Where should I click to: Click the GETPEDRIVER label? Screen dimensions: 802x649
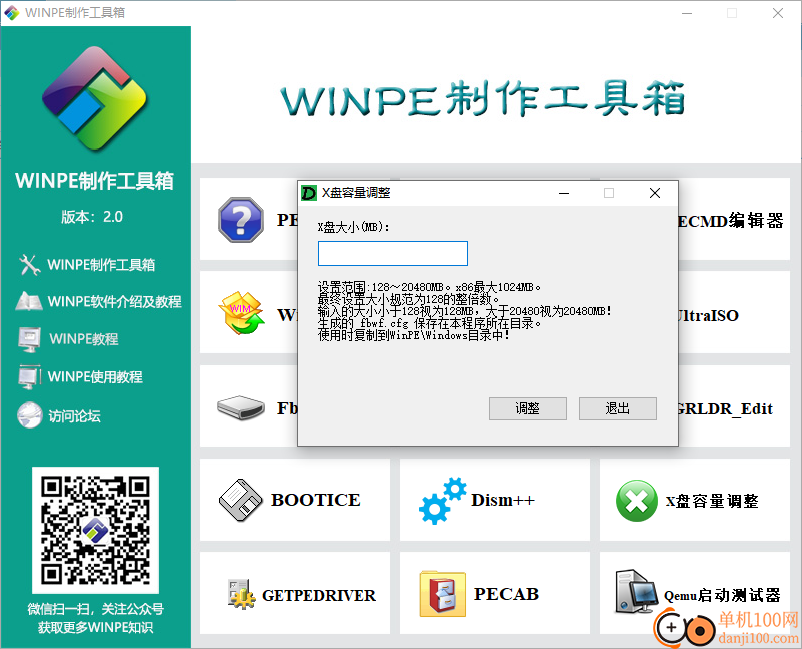click(319, 595)
